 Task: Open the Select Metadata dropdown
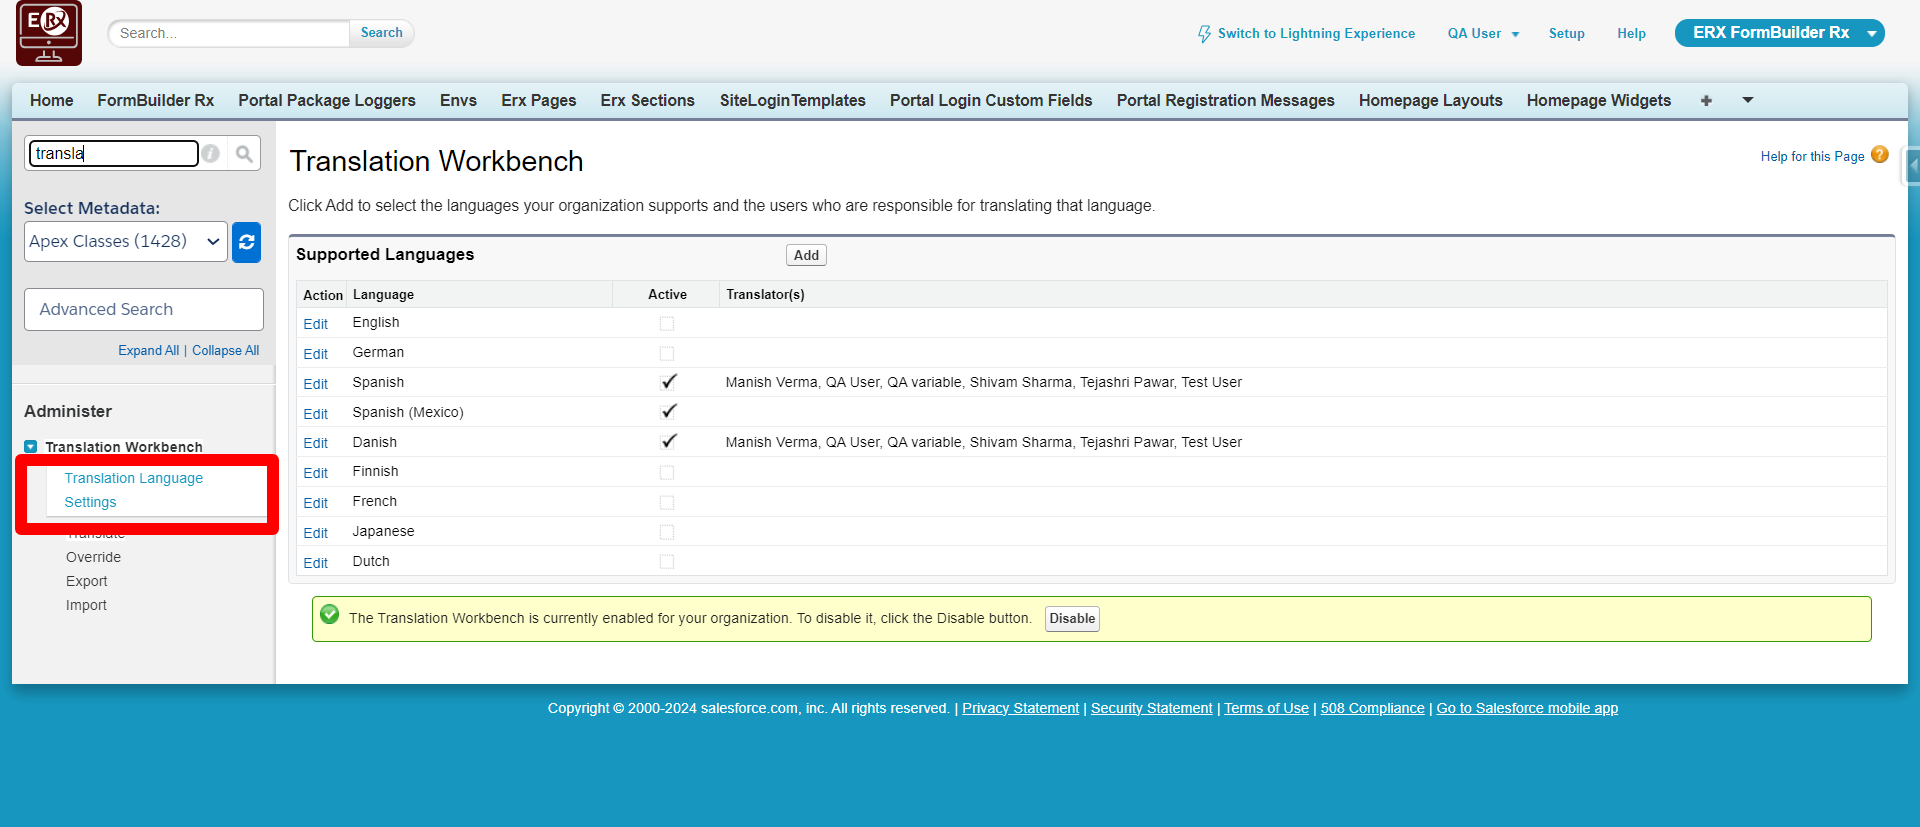click(x=126, y=242)
